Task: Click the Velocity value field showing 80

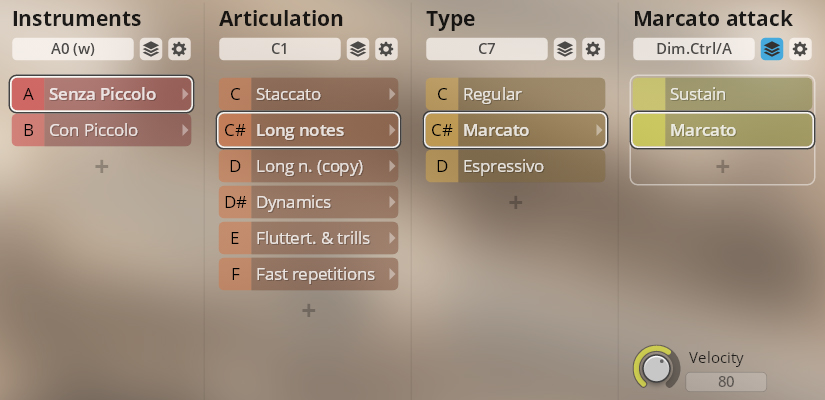Action: (726, 382)
